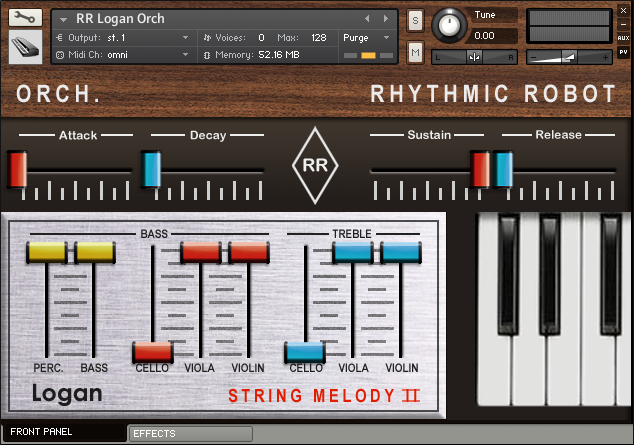The height and width of the screenshot is (445, 634).
Task: Click the red bass VIOLIN fader cap
Action: tap(249, 253)
